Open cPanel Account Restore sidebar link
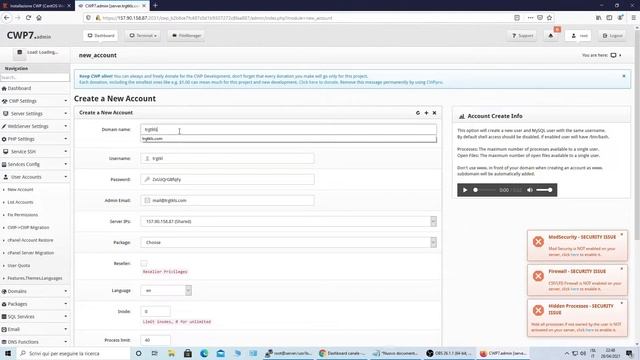This screenshot has height=360, width=640. pyautogui.click(x=30, y=240)
